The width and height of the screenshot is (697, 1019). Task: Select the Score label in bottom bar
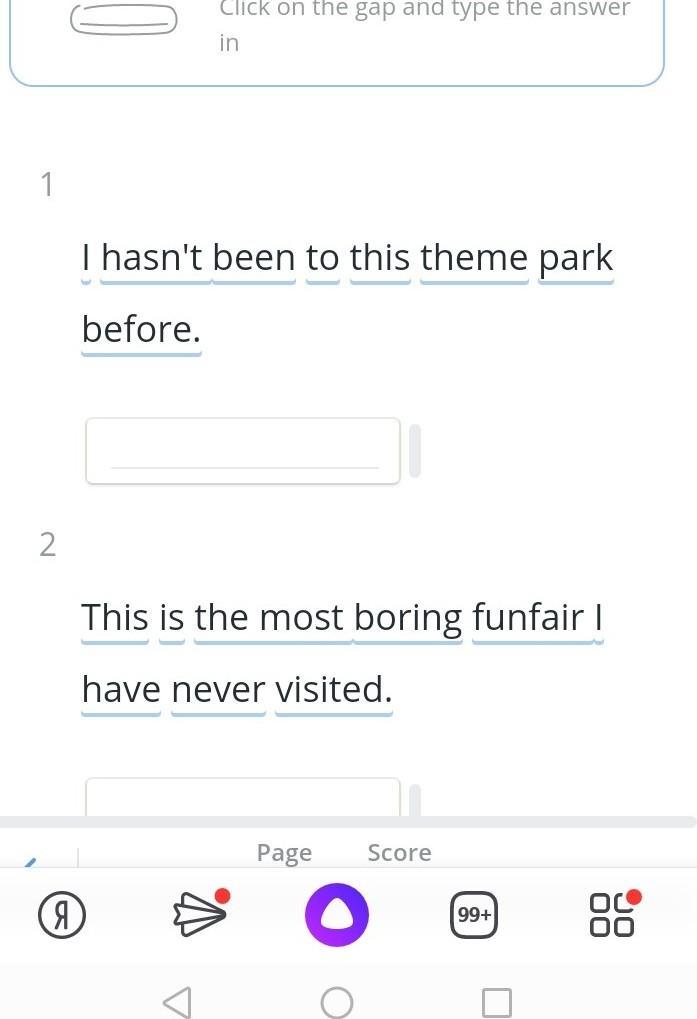pyautogui.click(x=399, y=853)
